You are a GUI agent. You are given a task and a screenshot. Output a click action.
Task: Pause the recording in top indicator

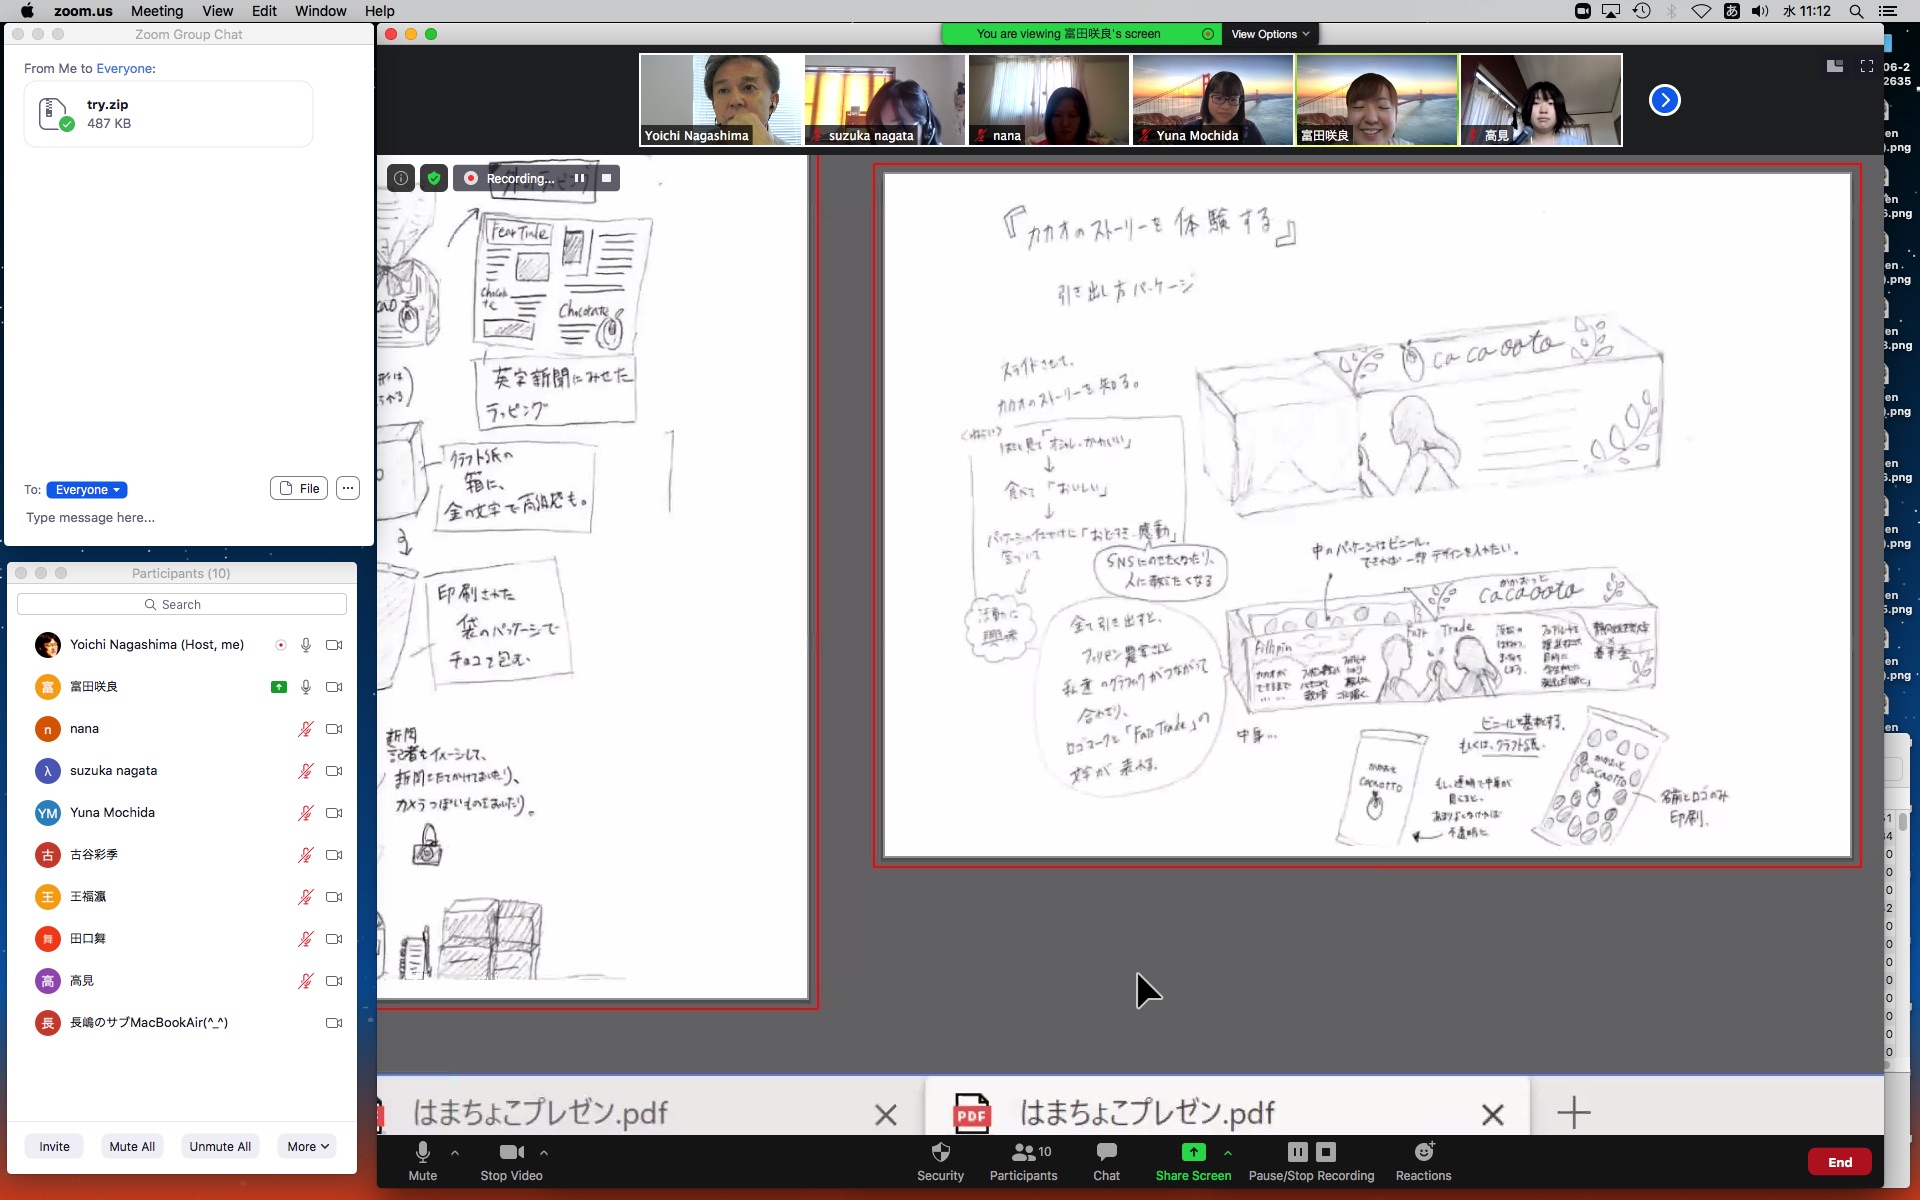(579, 179)
